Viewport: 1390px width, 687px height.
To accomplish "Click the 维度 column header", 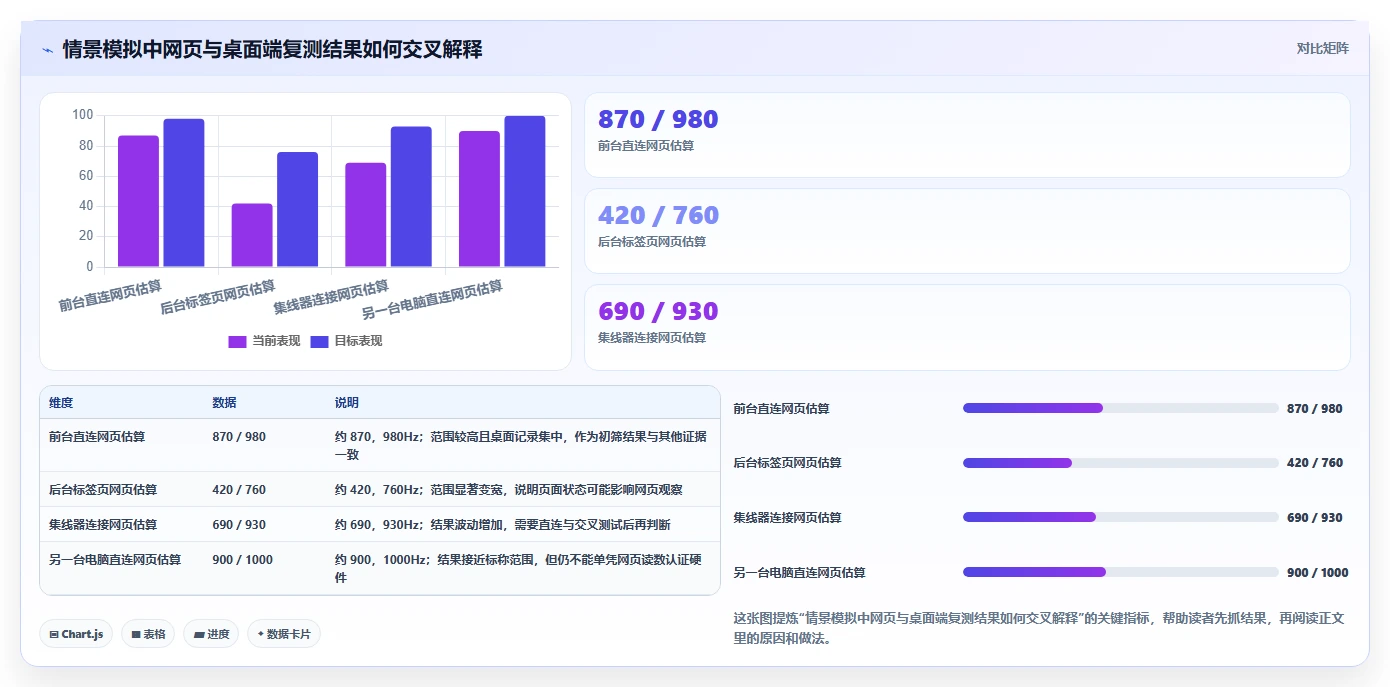I will tap(61, 403).
